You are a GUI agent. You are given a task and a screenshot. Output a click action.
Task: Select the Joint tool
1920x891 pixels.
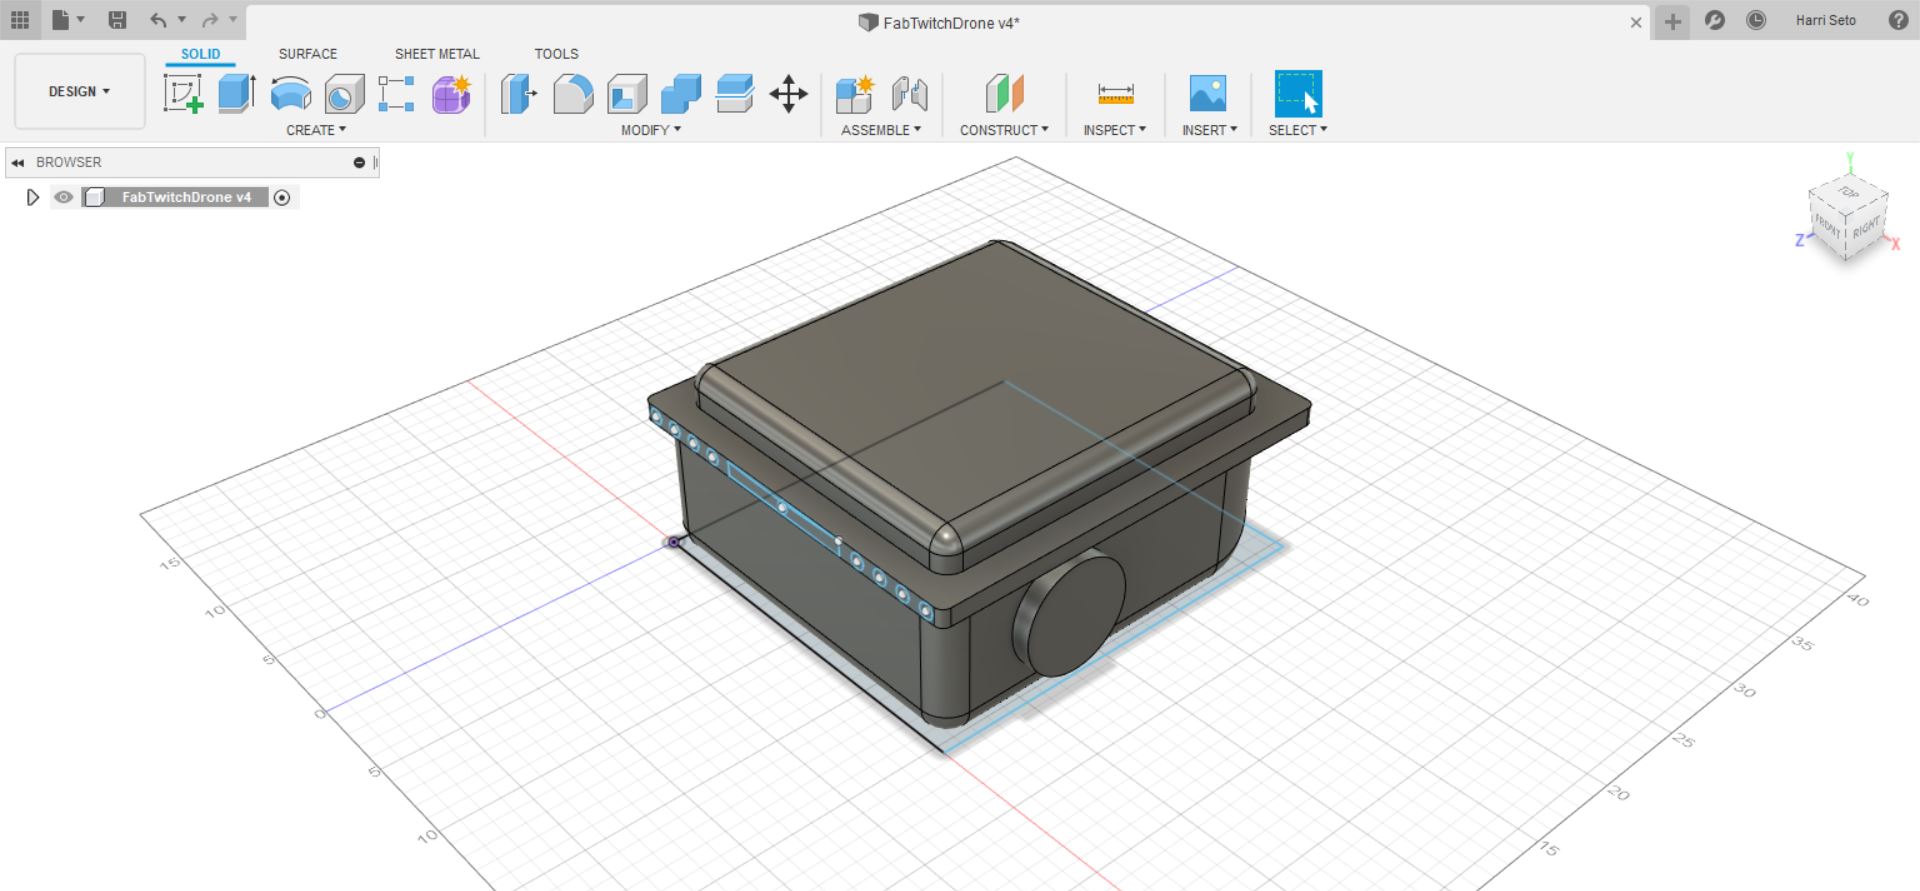909,94
